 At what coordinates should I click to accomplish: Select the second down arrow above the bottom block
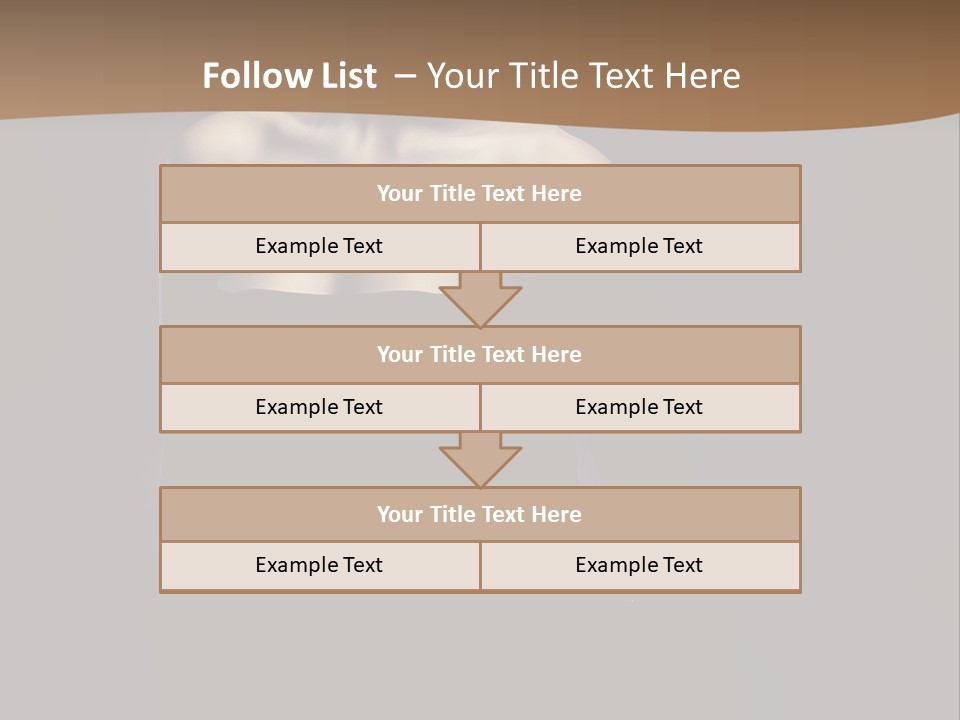pos(480,460)
